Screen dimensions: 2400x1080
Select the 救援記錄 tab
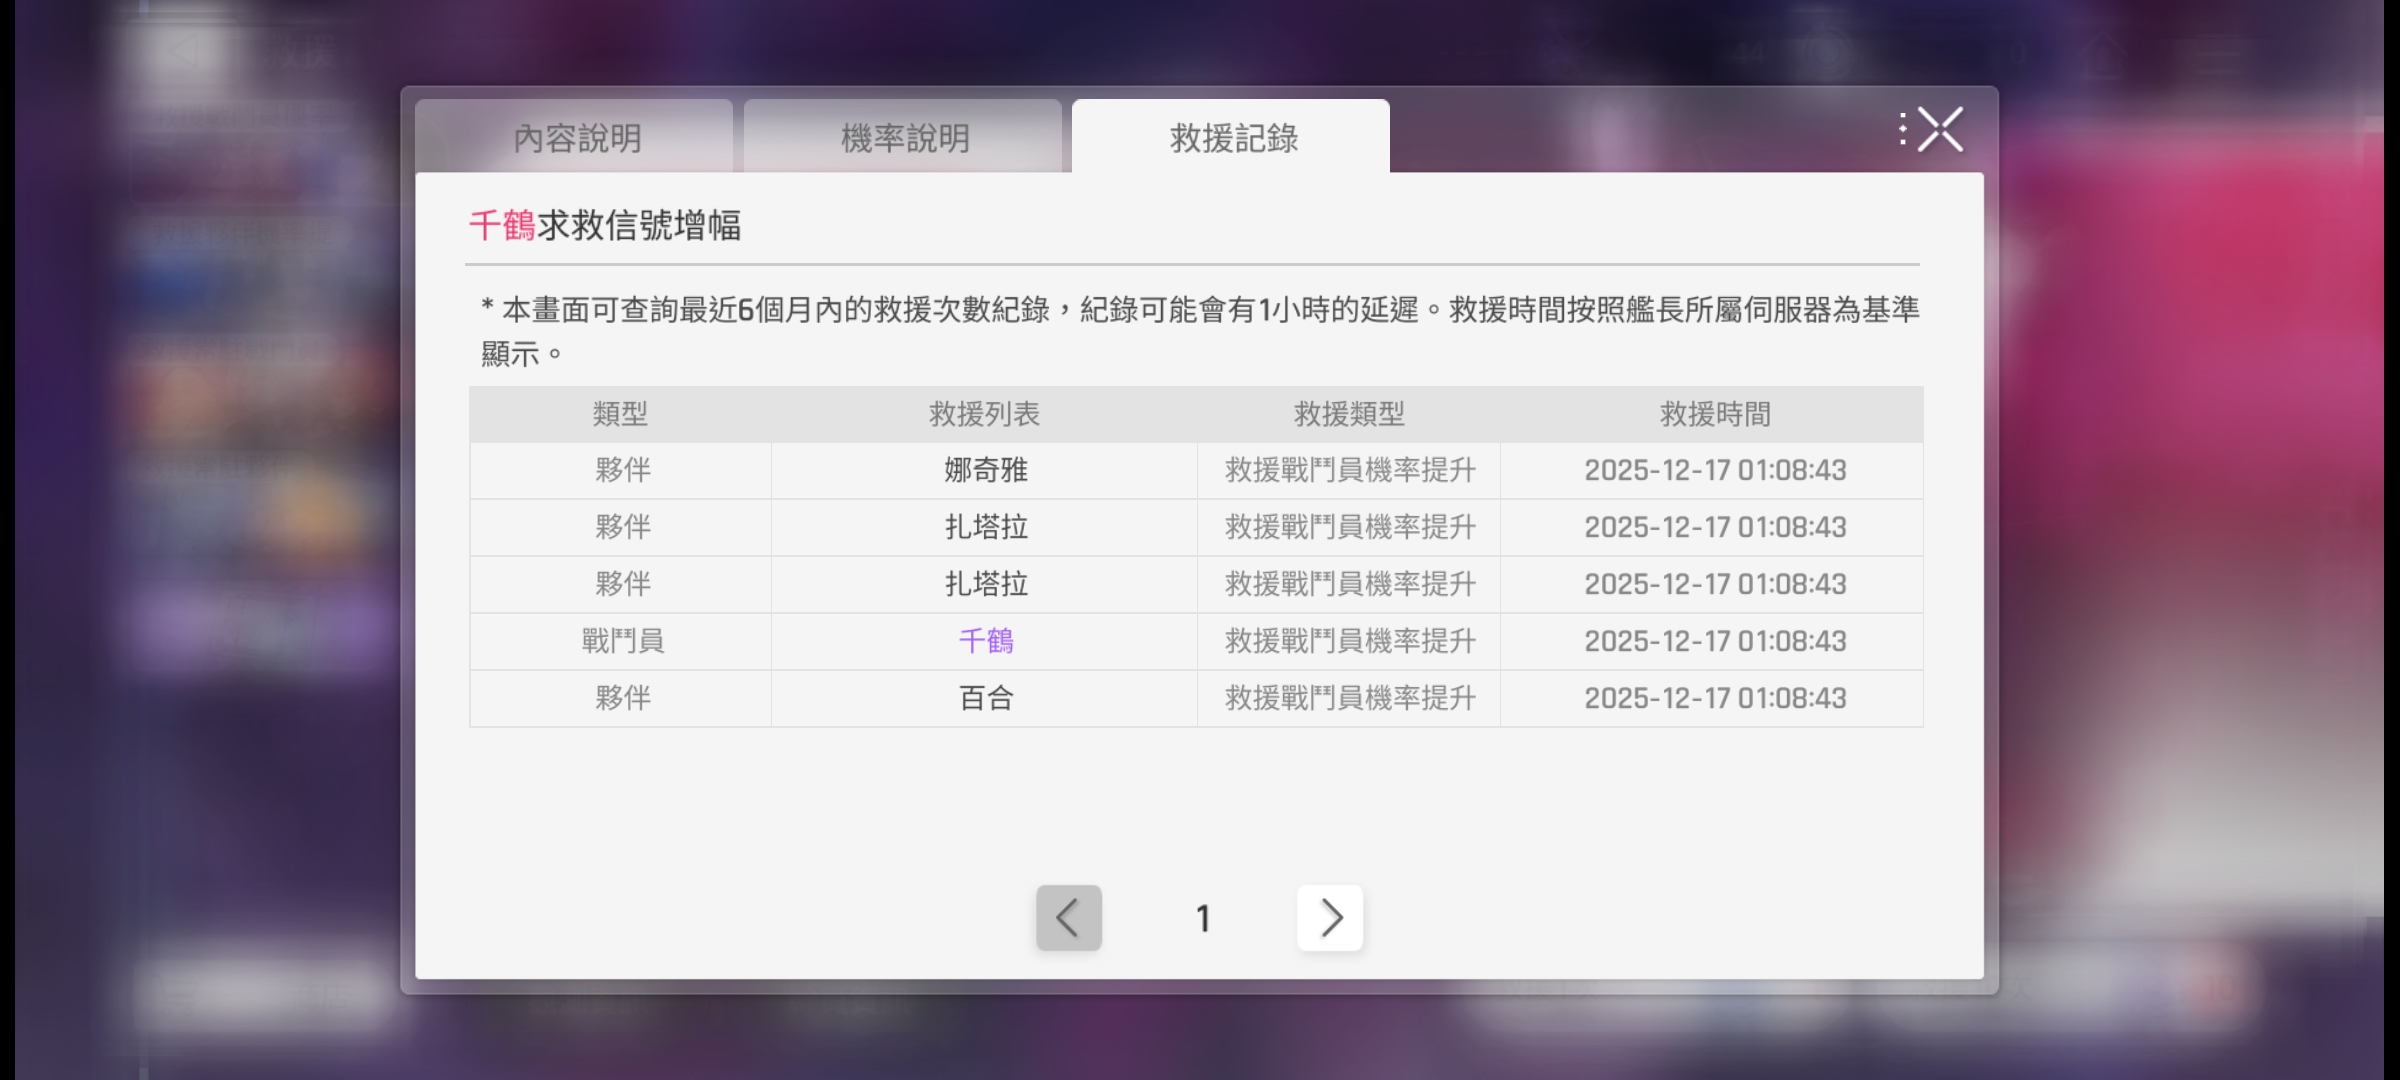(1232, 138)
